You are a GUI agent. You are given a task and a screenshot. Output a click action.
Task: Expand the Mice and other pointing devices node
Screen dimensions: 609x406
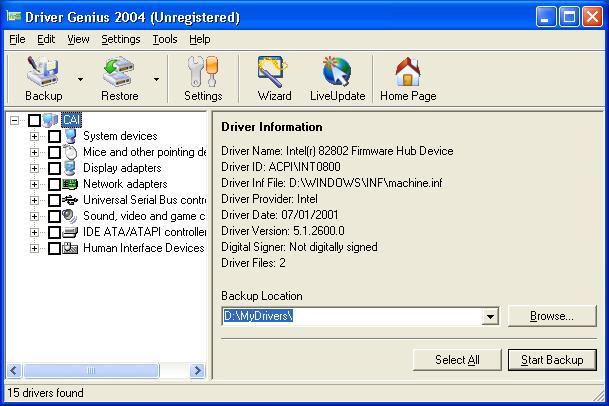(34, 152)
